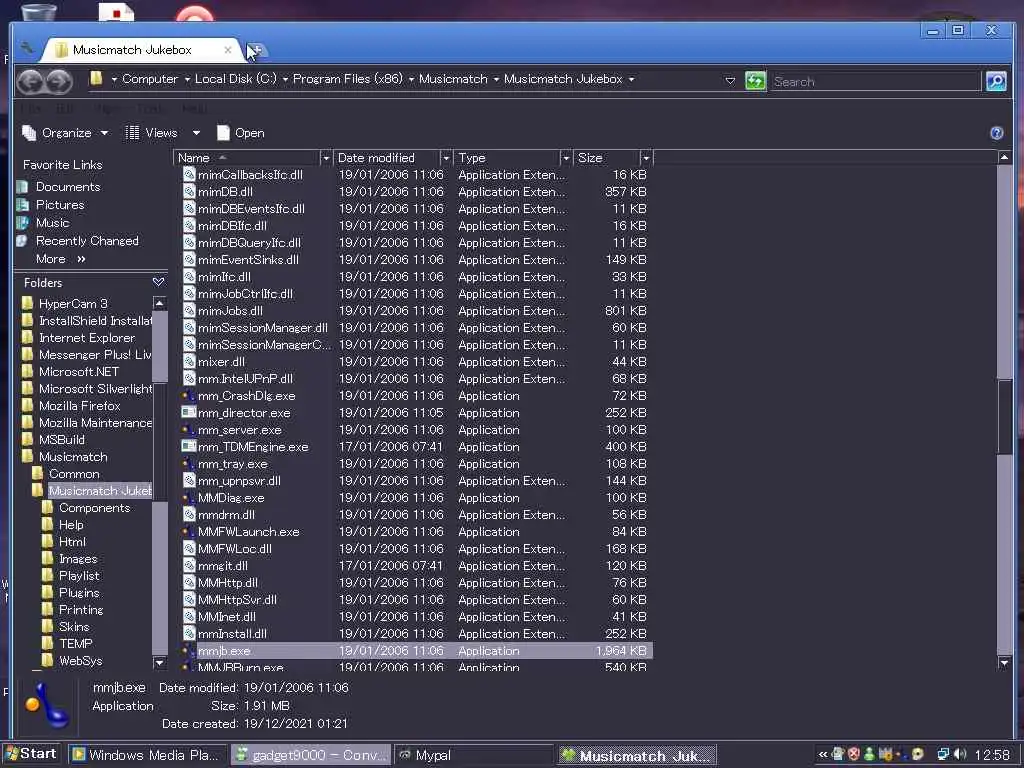Select MMFWLaunch.exe file name

249,532
